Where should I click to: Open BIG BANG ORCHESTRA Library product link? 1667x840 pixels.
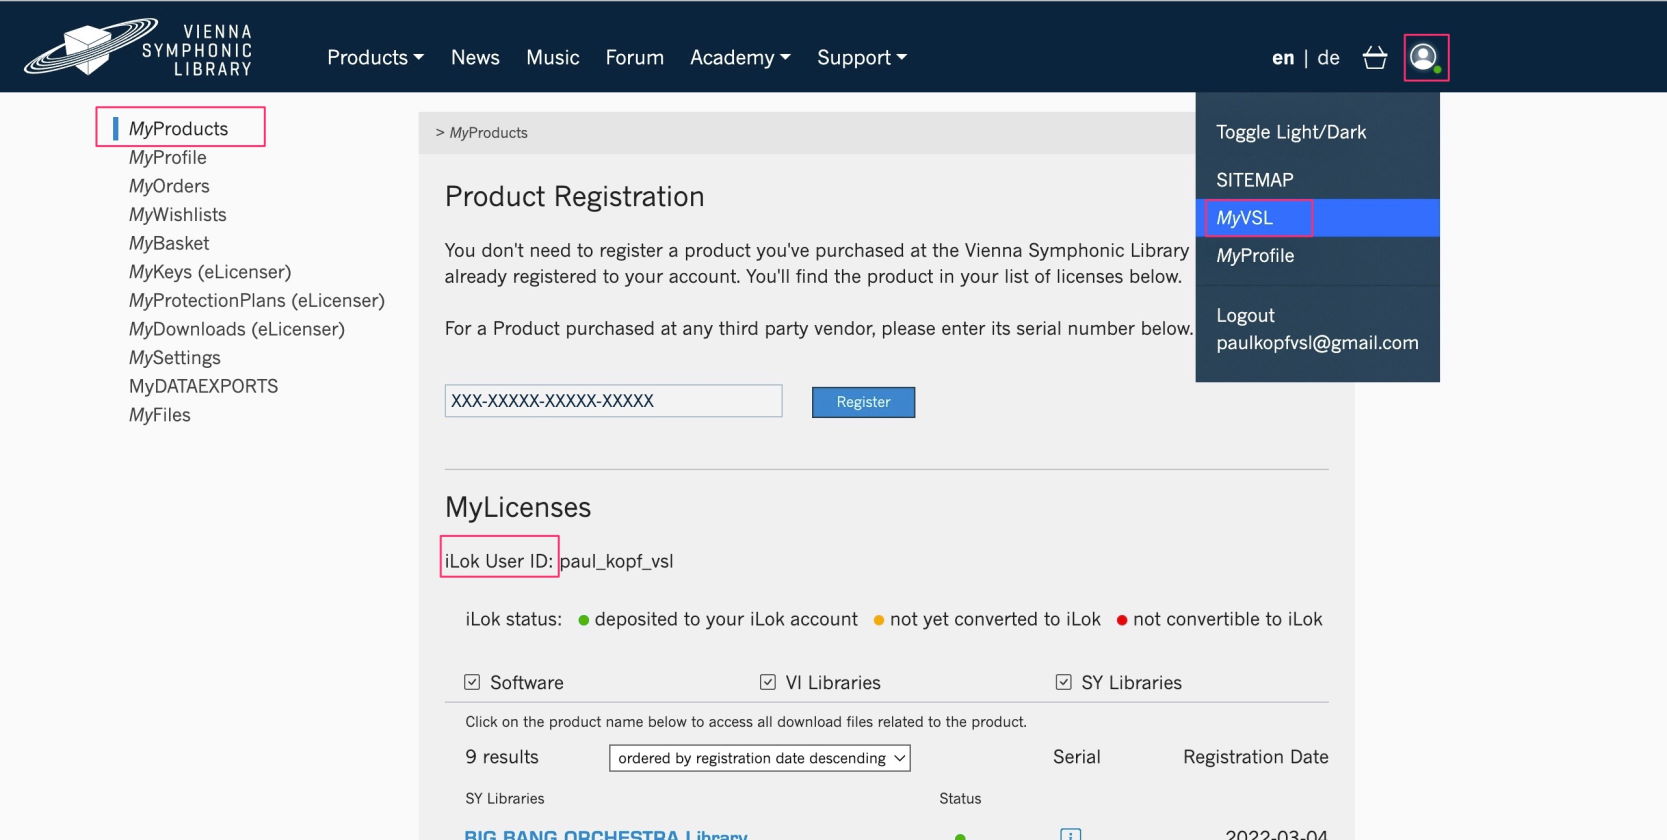606,835
